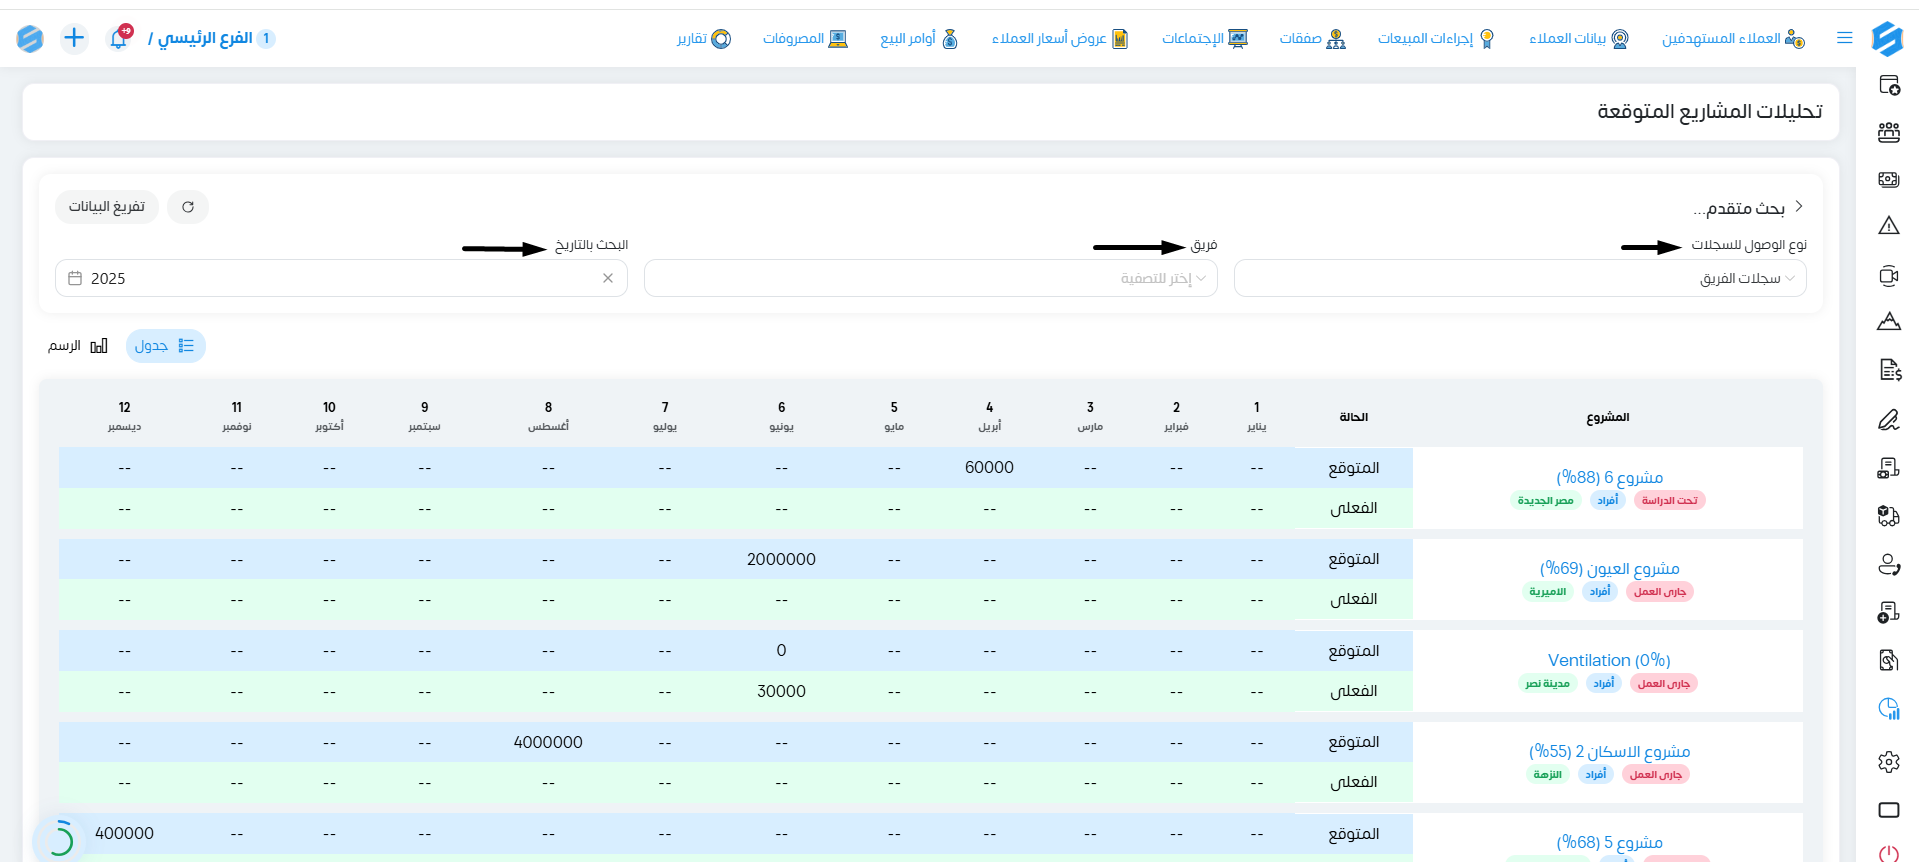Image resolution: width=1919 pixels, height=862 pixels.
Task: Open project link Ventilation (0%)
Action: (1609, 660)
